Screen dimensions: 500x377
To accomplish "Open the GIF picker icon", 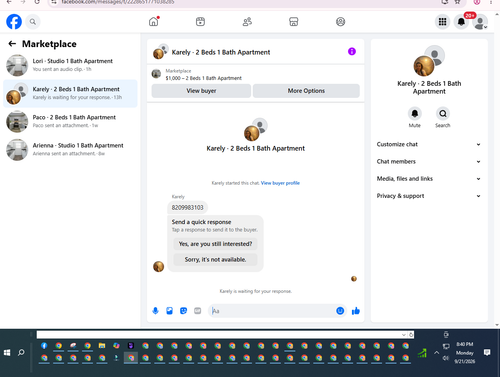I will [197, 311].
